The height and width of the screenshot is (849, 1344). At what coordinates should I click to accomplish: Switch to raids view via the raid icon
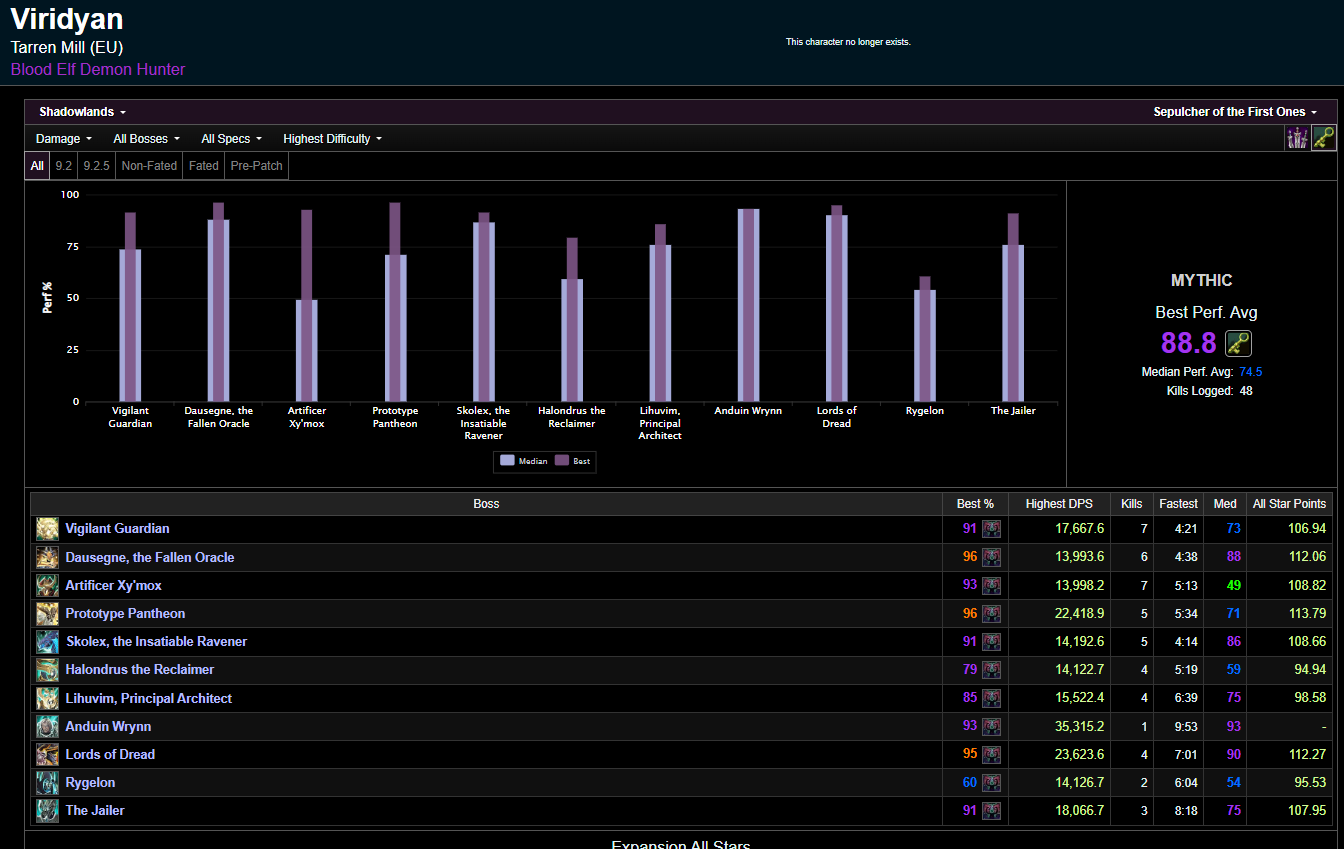coord(1297,138)
